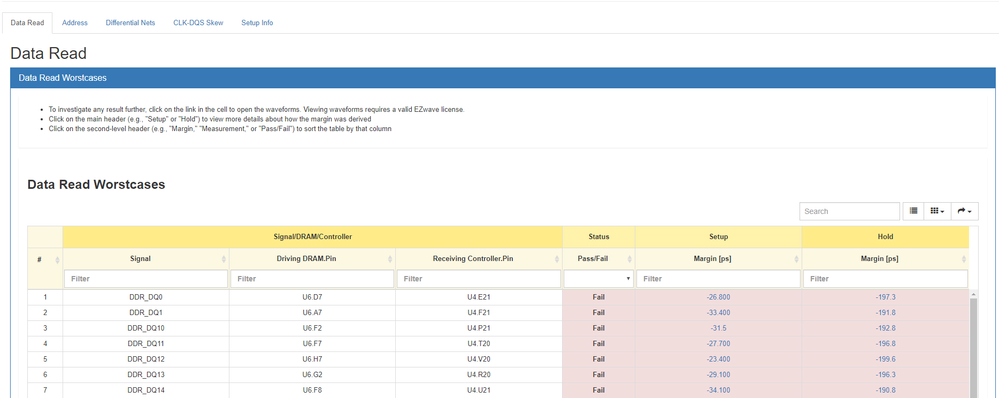
Task: Select the Data Read tab
Action: tap(27, 23)
